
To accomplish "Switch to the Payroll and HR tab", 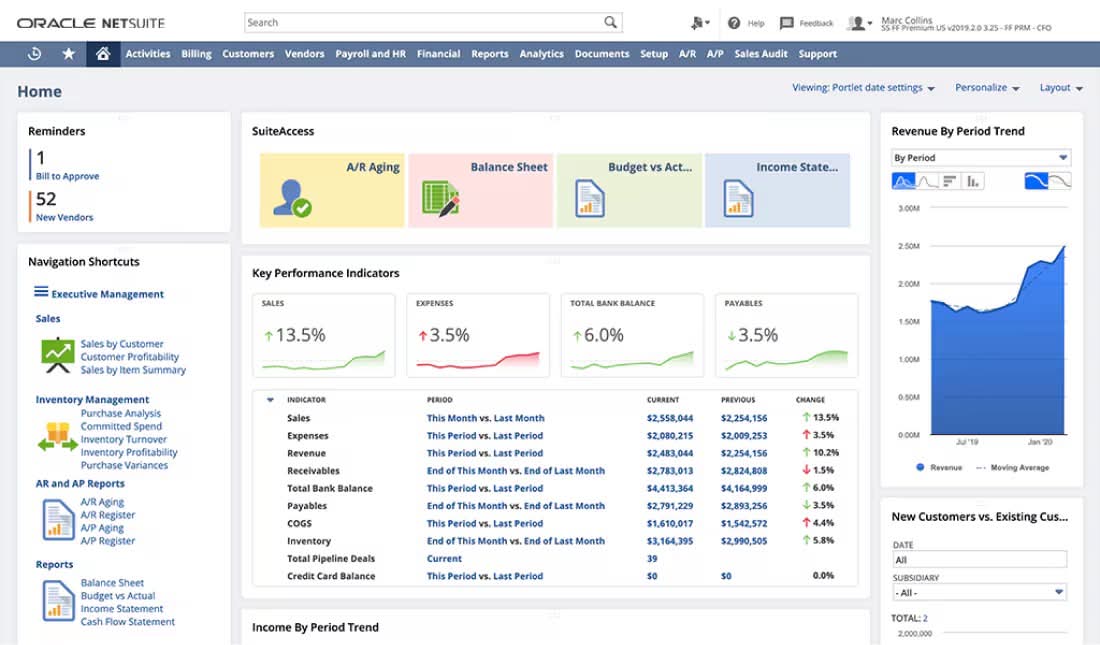I will pyautogui.click(x=370, y=54).
